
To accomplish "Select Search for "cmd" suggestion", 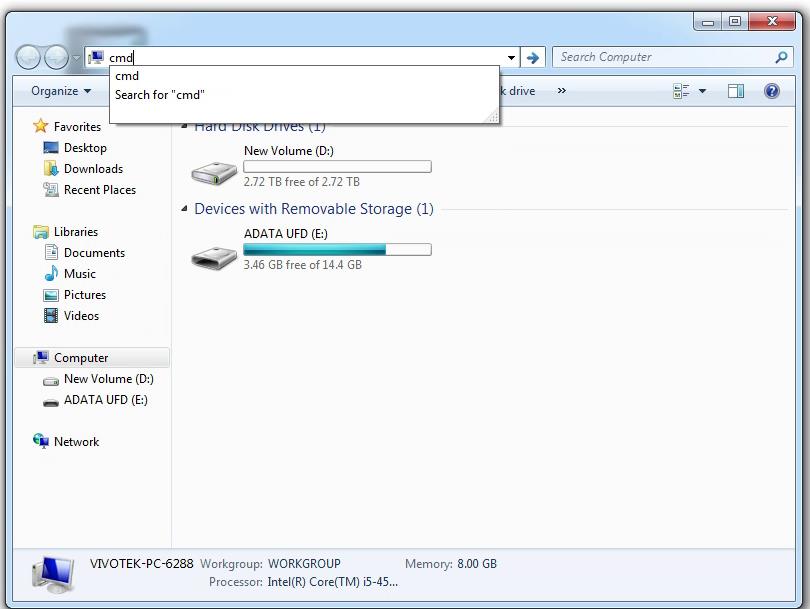I will tap(160, 95).
